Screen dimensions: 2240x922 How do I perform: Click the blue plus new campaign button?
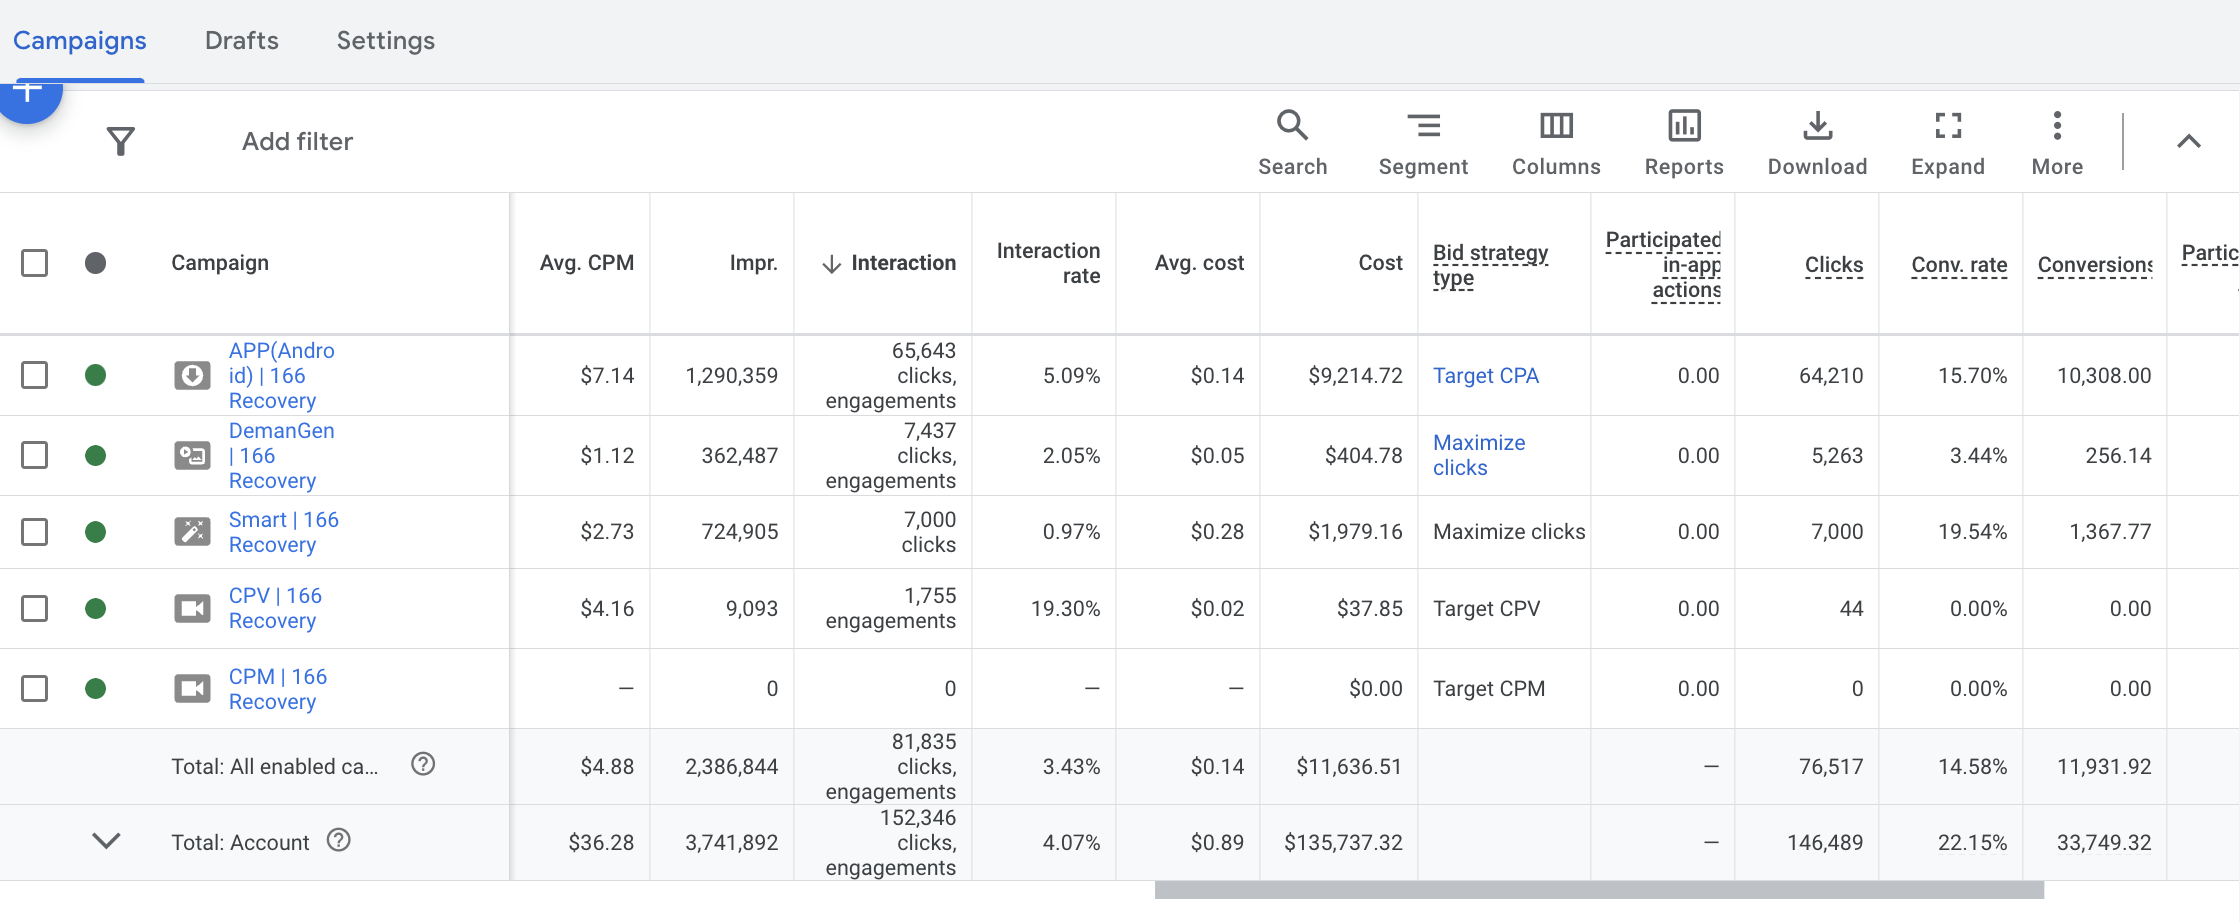pyautogui.click(x=30, y=96)
